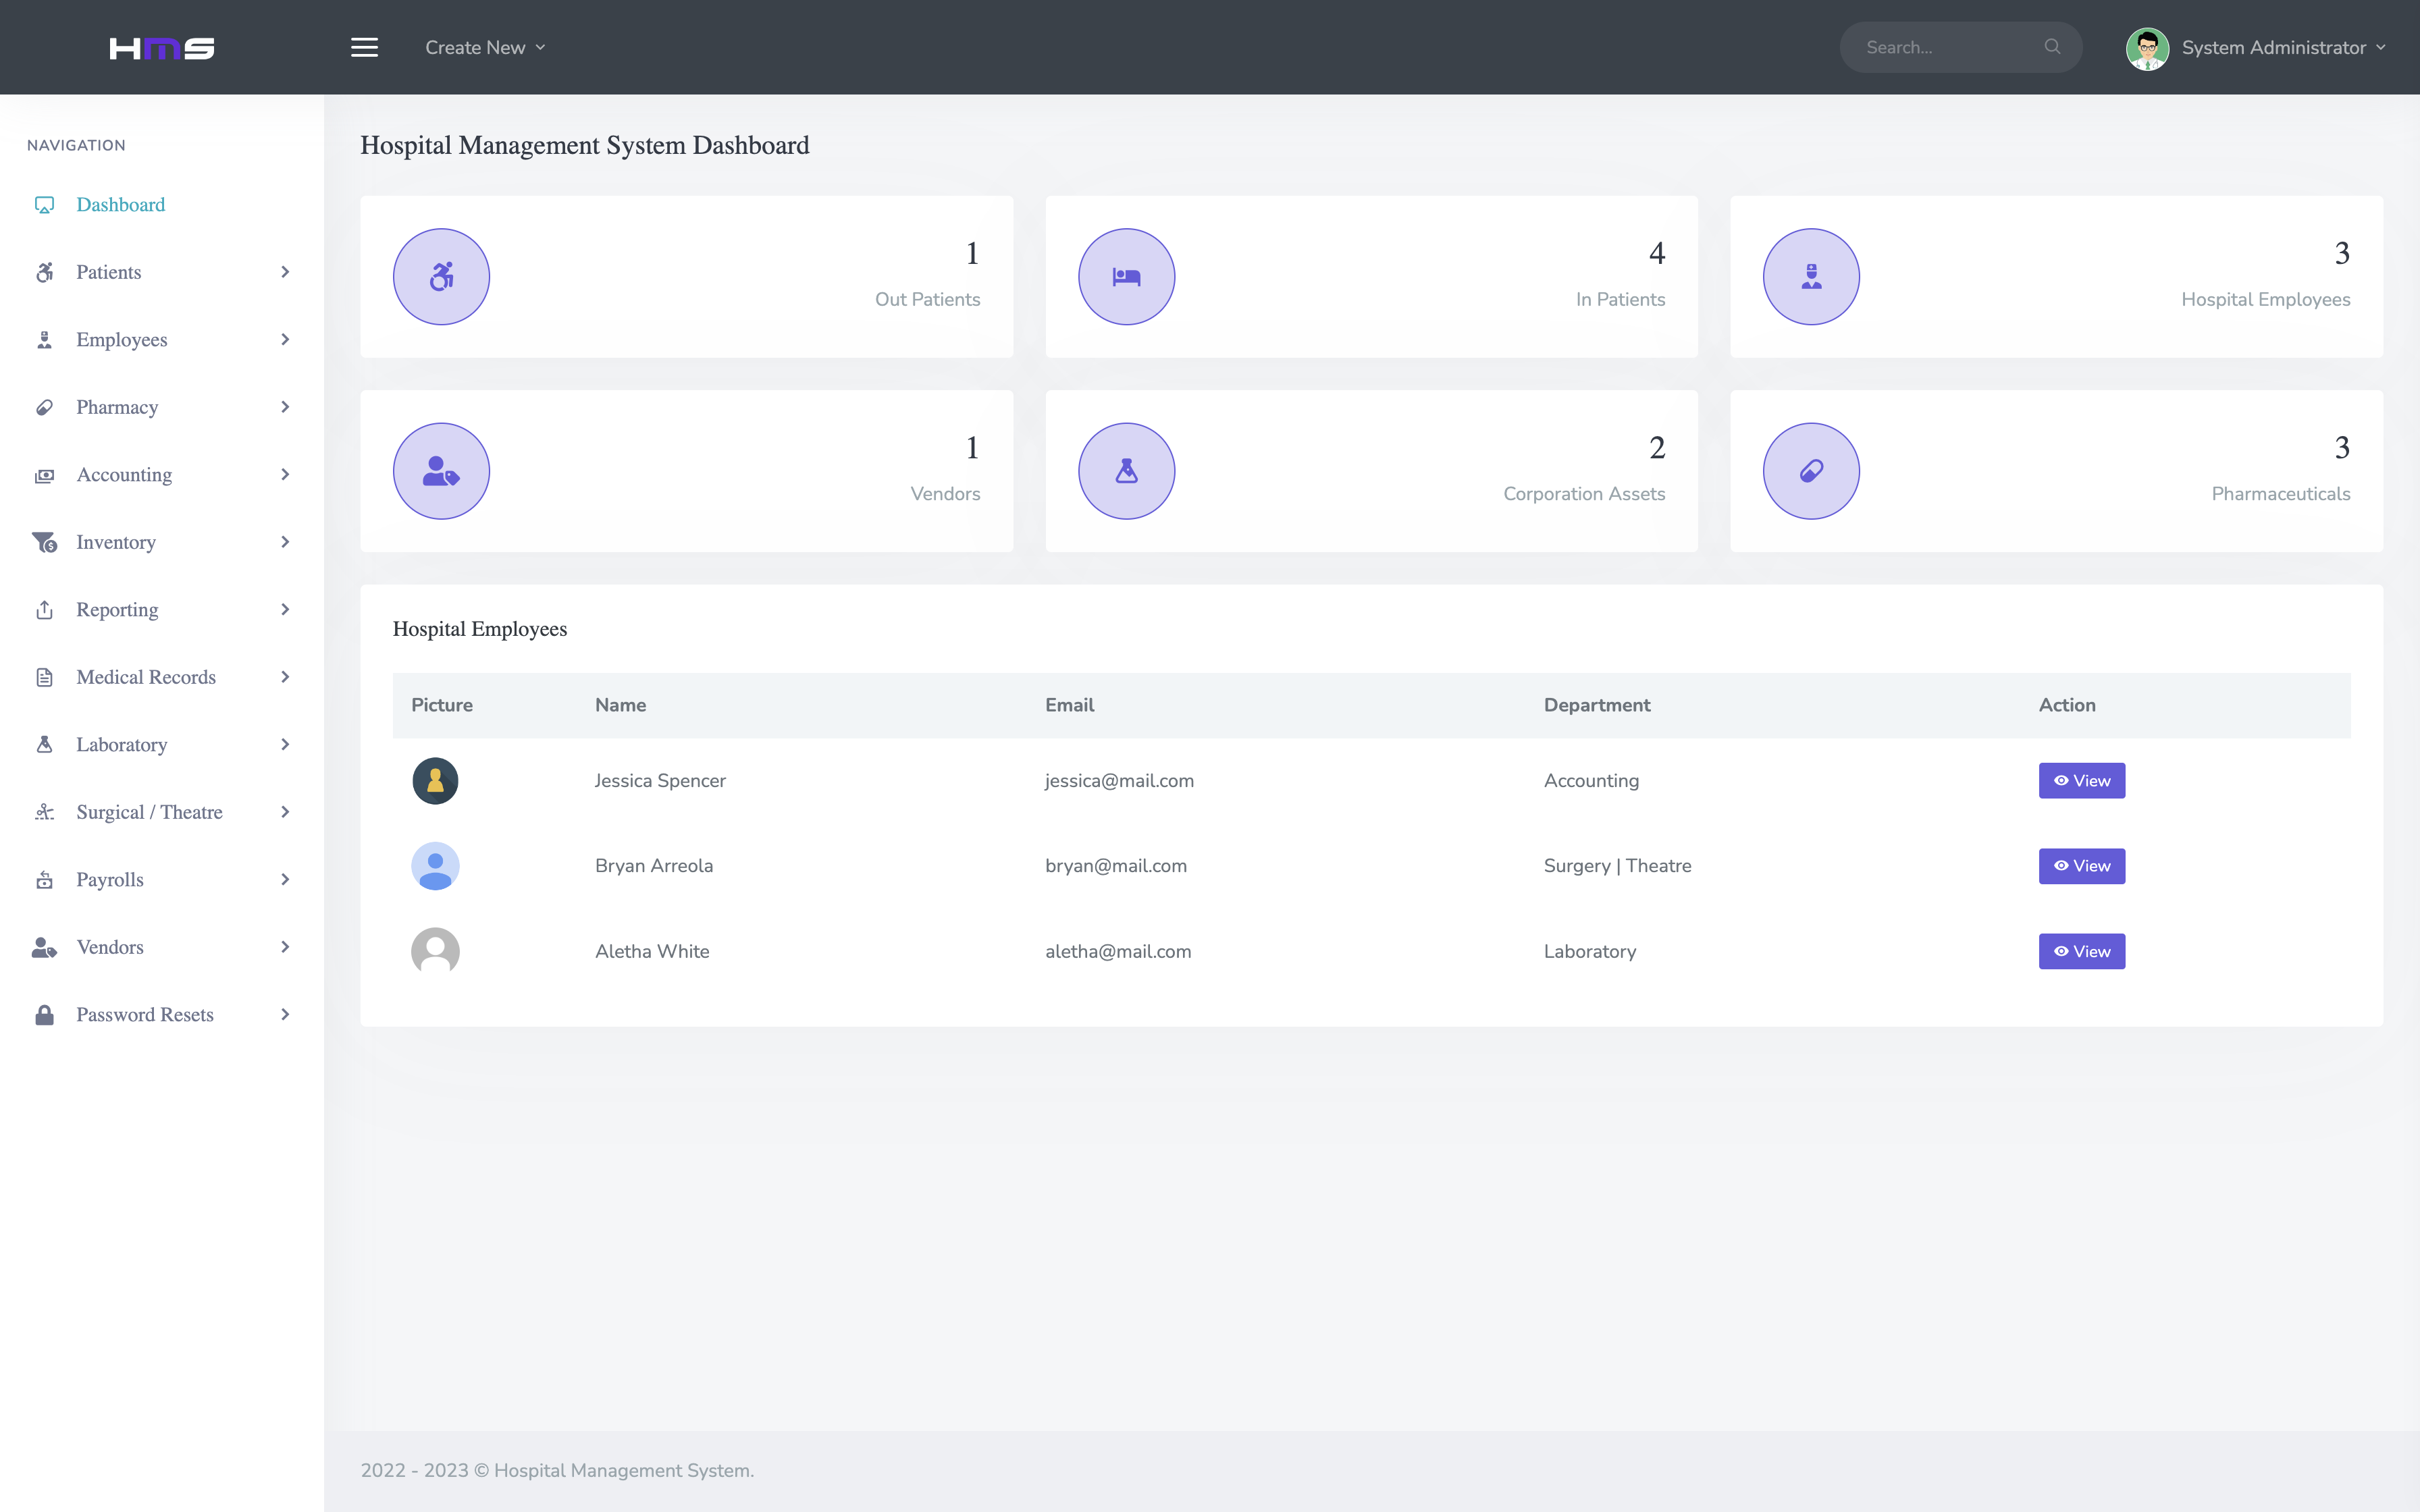
Task: Click the Dashboard monitor icon
Action: (x=44, y=205)
